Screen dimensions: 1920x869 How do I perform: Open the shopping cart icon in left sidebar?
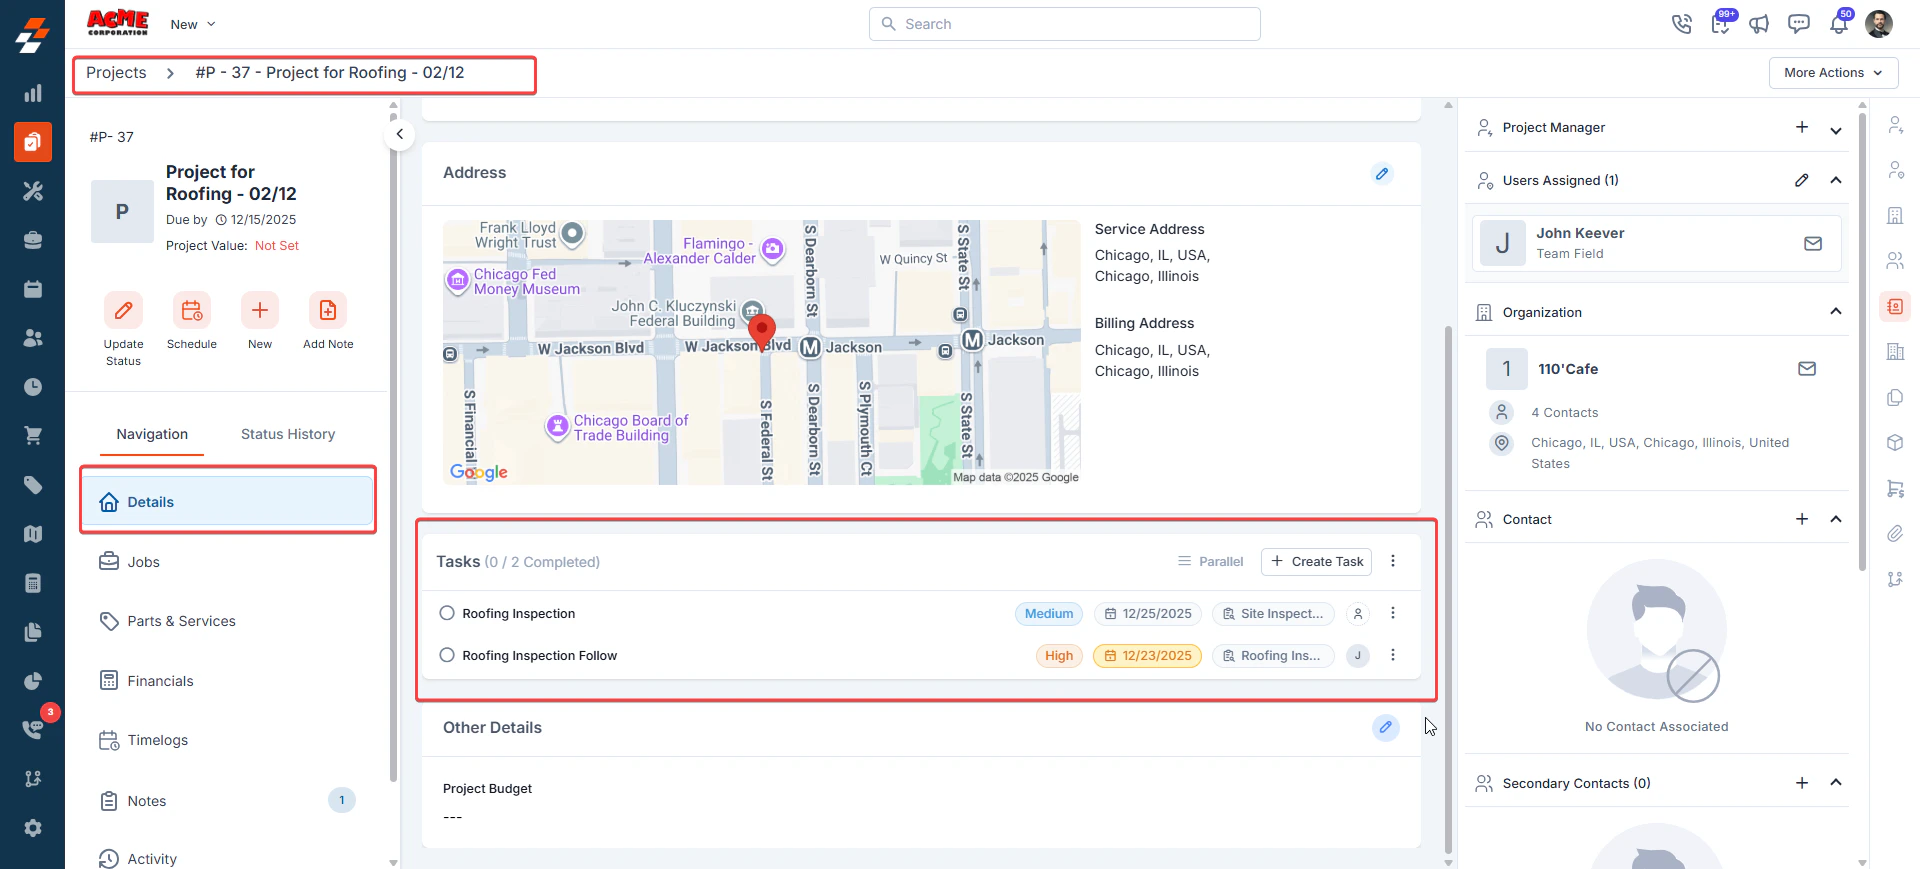(x=33, y=436)
